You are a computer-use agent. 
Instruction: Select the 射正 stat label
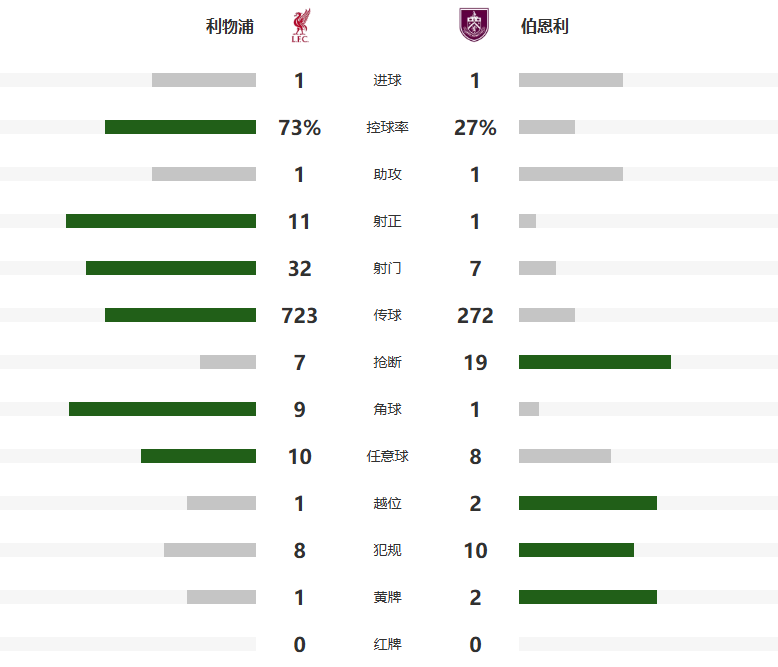387,222
